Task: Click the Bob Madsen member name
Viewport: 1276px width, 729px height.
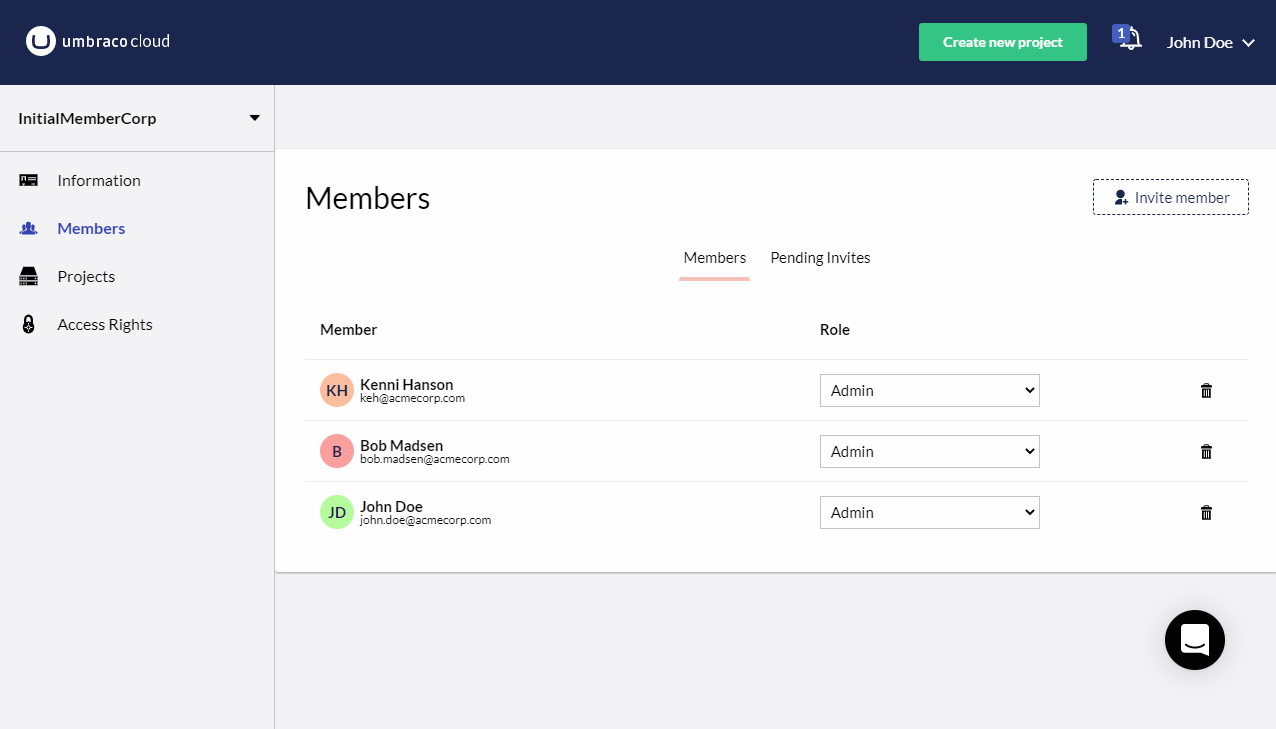Action: (401, 445)
